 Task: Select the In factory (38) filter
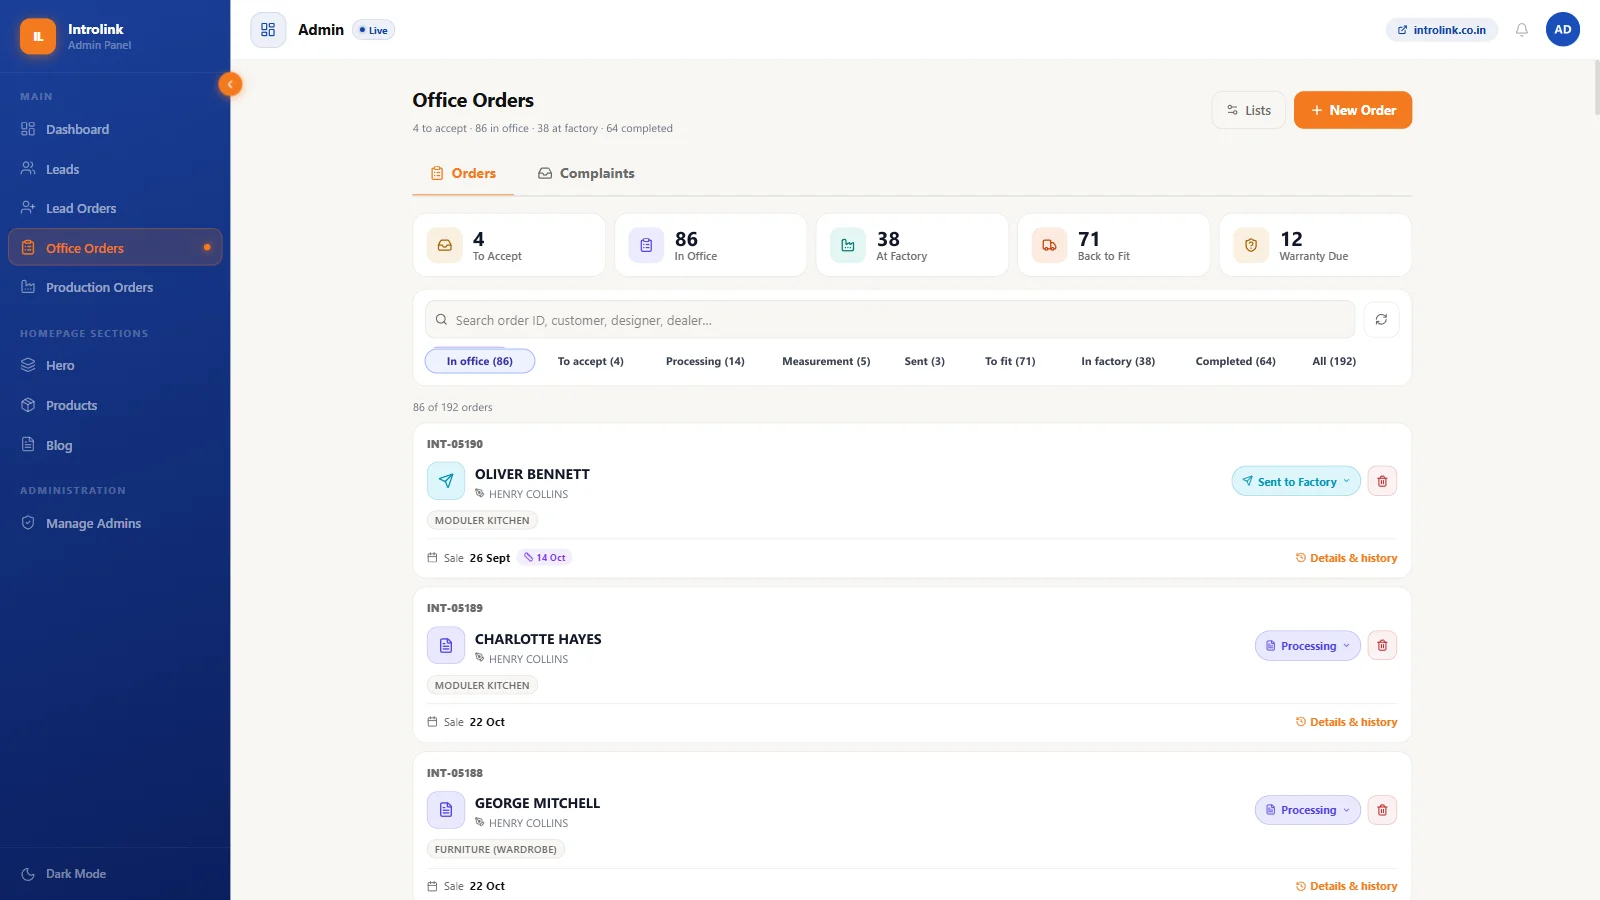tap(1118, 361)
